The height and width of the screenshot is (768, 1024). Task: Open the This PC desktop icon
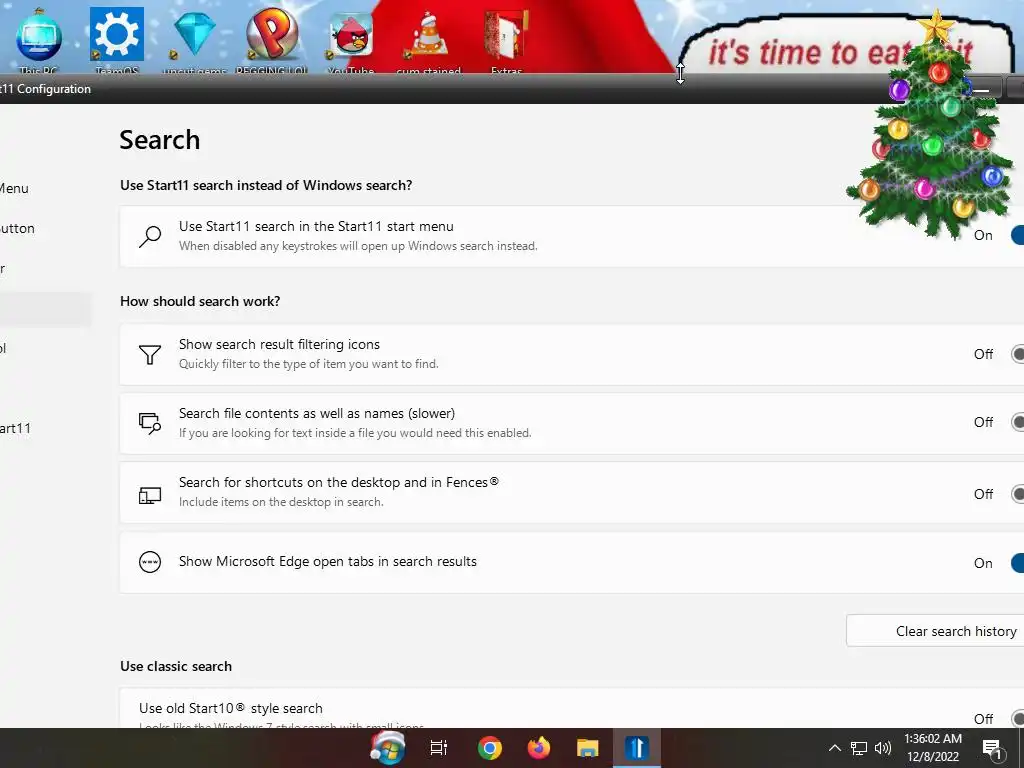point(39,40)
